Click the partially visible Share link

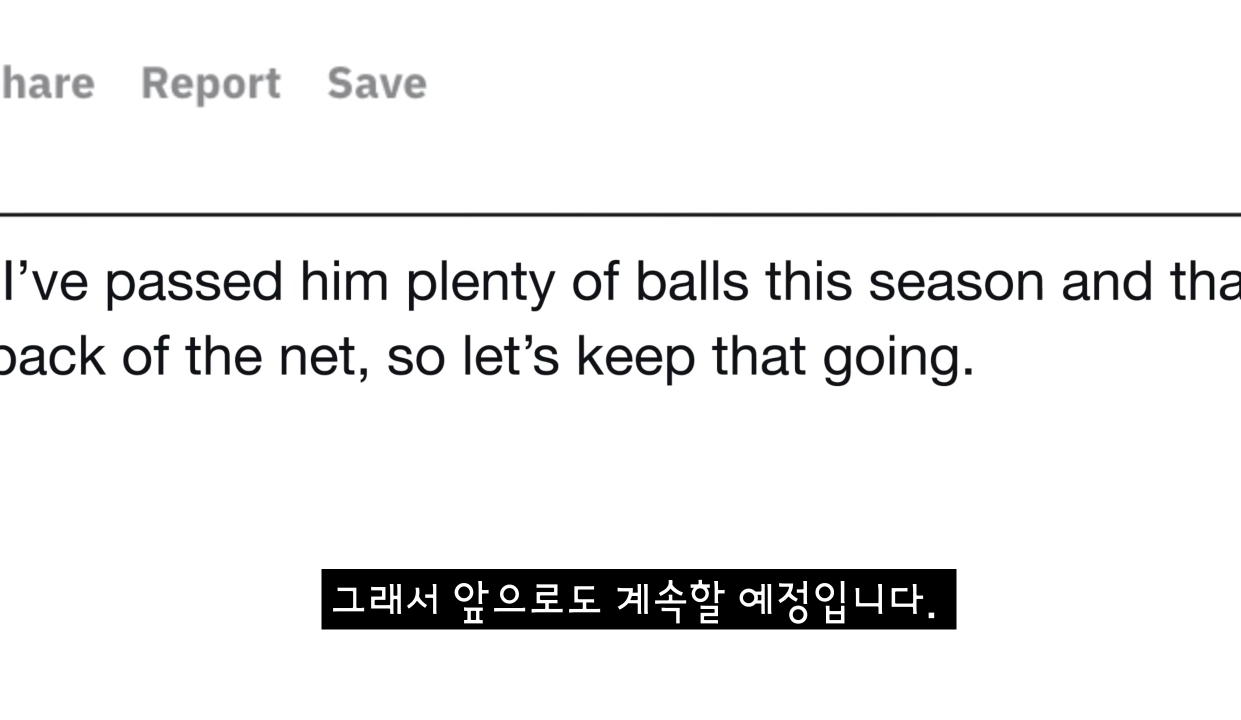coord(47,83)
